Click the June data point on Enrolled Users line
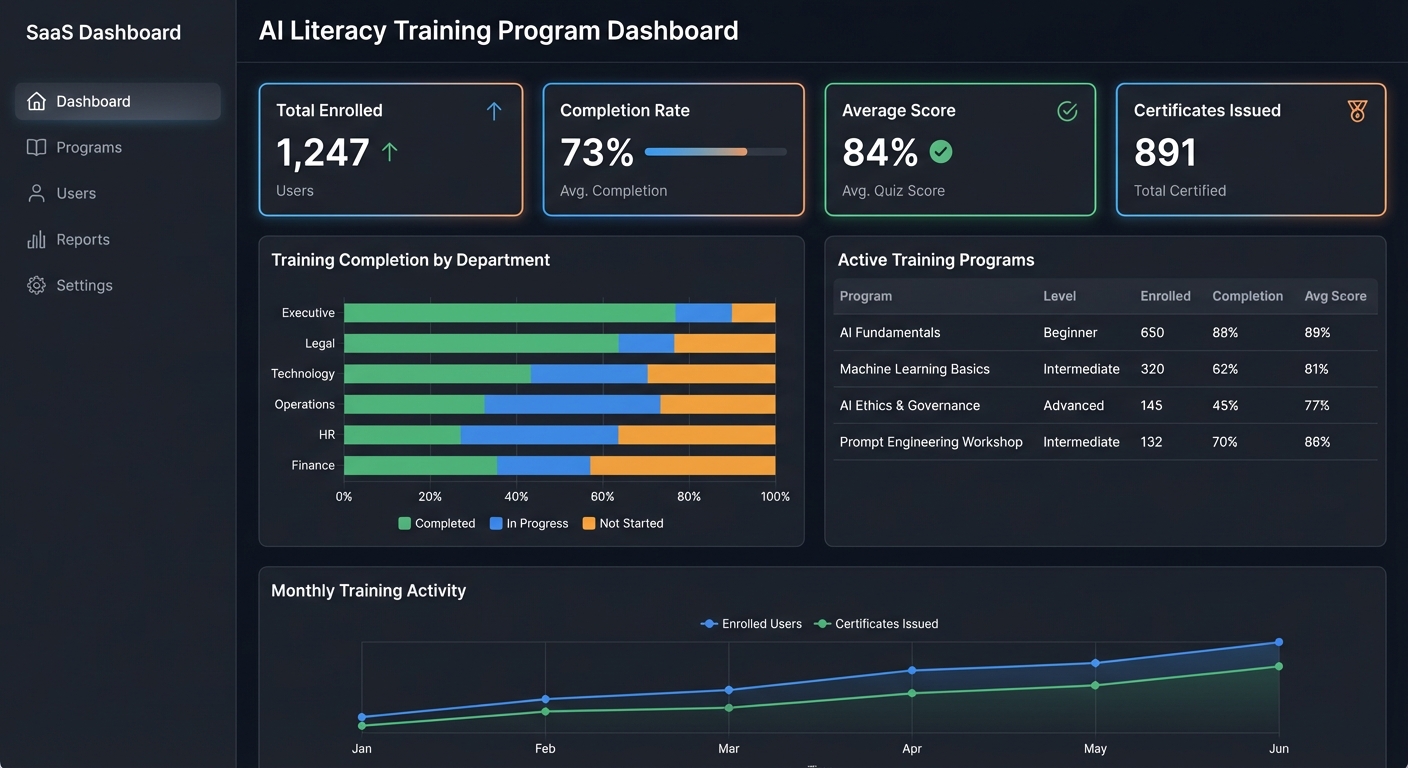The height and width of the screenshot is (768, 1408). coord(1278,643)
